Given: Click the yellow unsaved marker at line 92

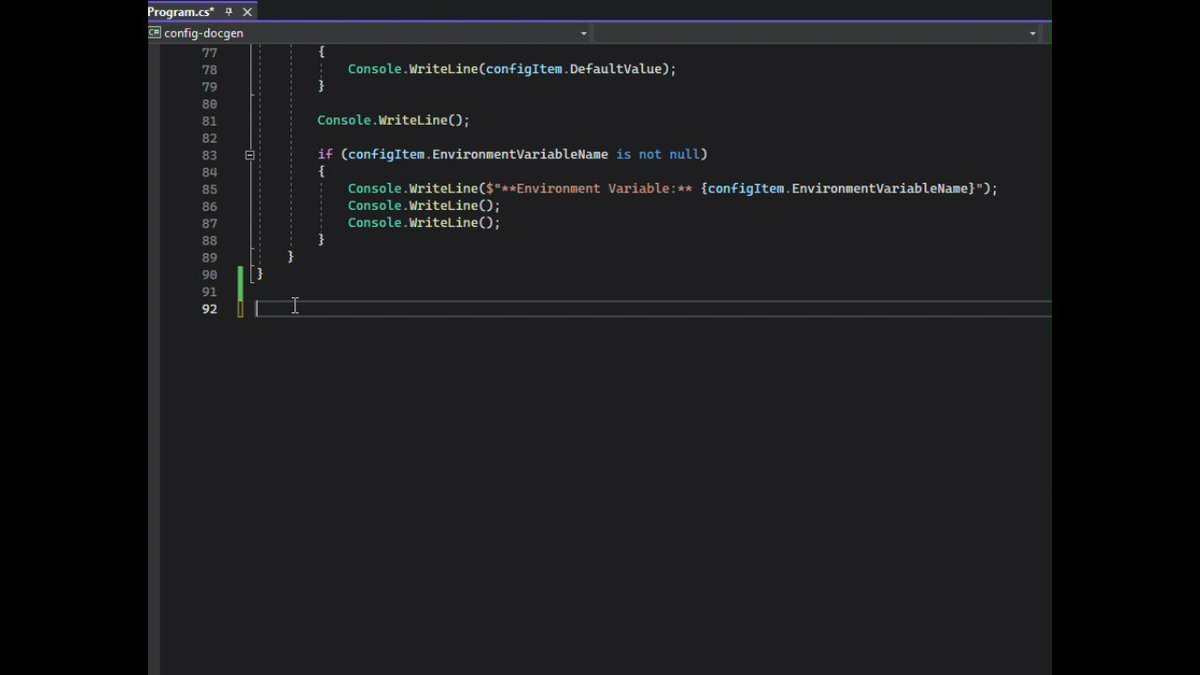Looking at the screenshot, I should click(240, 309).
